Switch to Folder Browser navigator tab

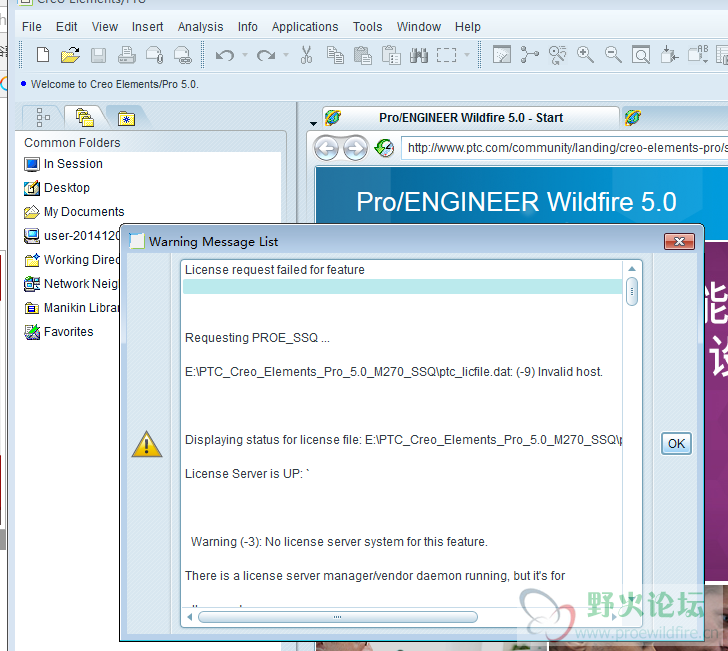(85, 117)
